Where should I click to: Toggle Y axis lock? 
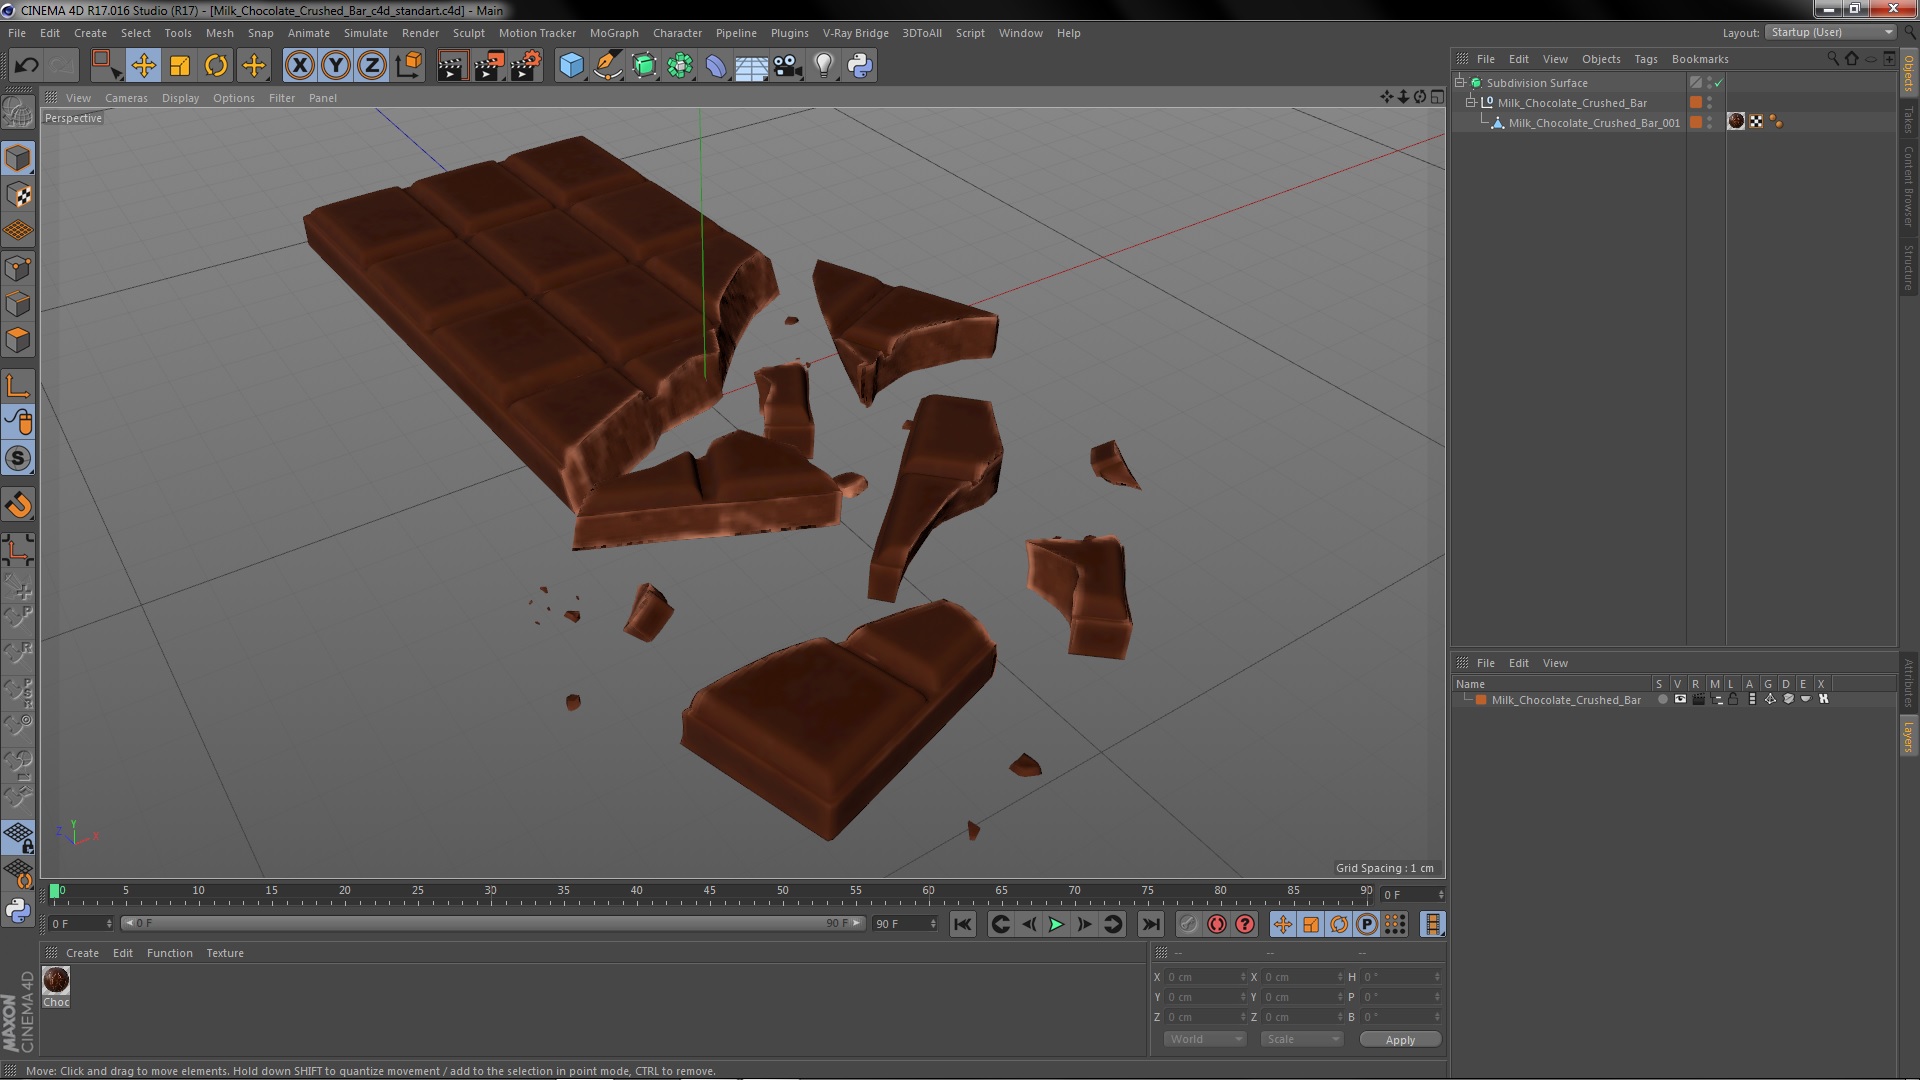click(336, 66)
